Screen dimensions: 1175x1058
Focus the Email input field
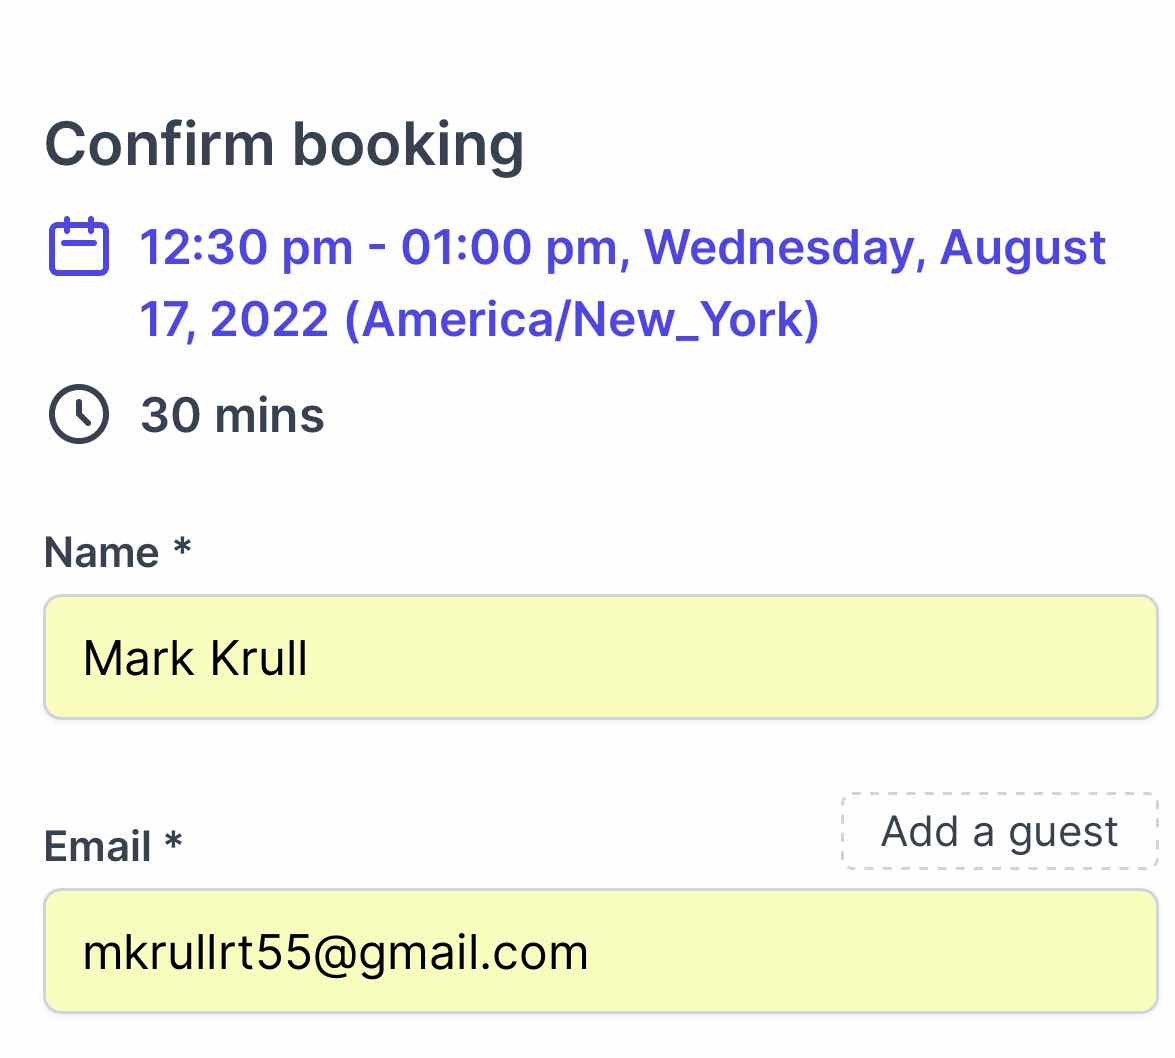tap(601, 951)
